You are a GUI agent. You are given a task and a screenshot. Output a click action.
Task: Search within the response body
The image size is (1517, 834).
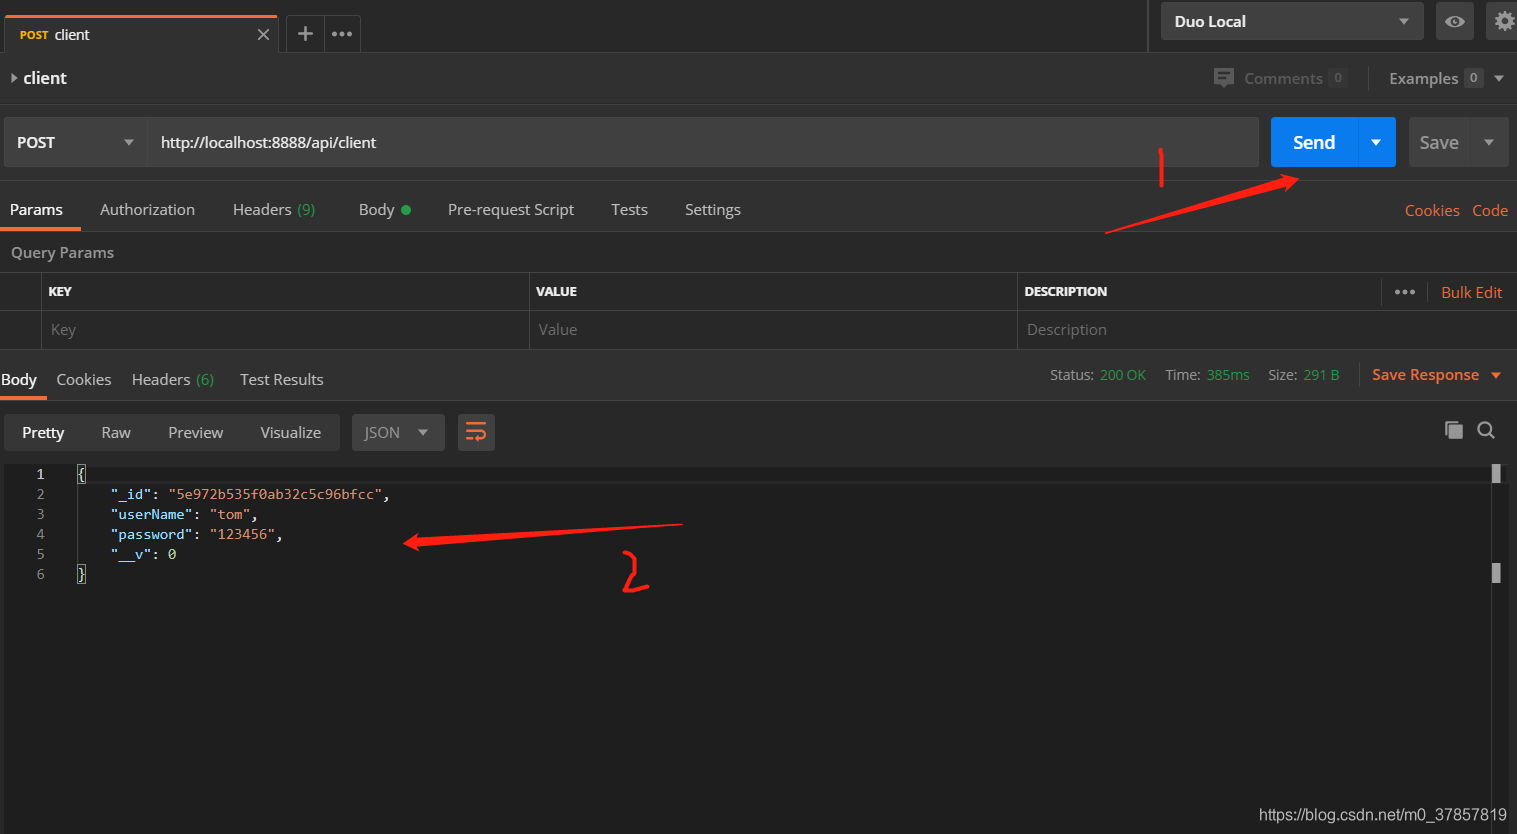pyautogui.click(x=1486, y=430)
